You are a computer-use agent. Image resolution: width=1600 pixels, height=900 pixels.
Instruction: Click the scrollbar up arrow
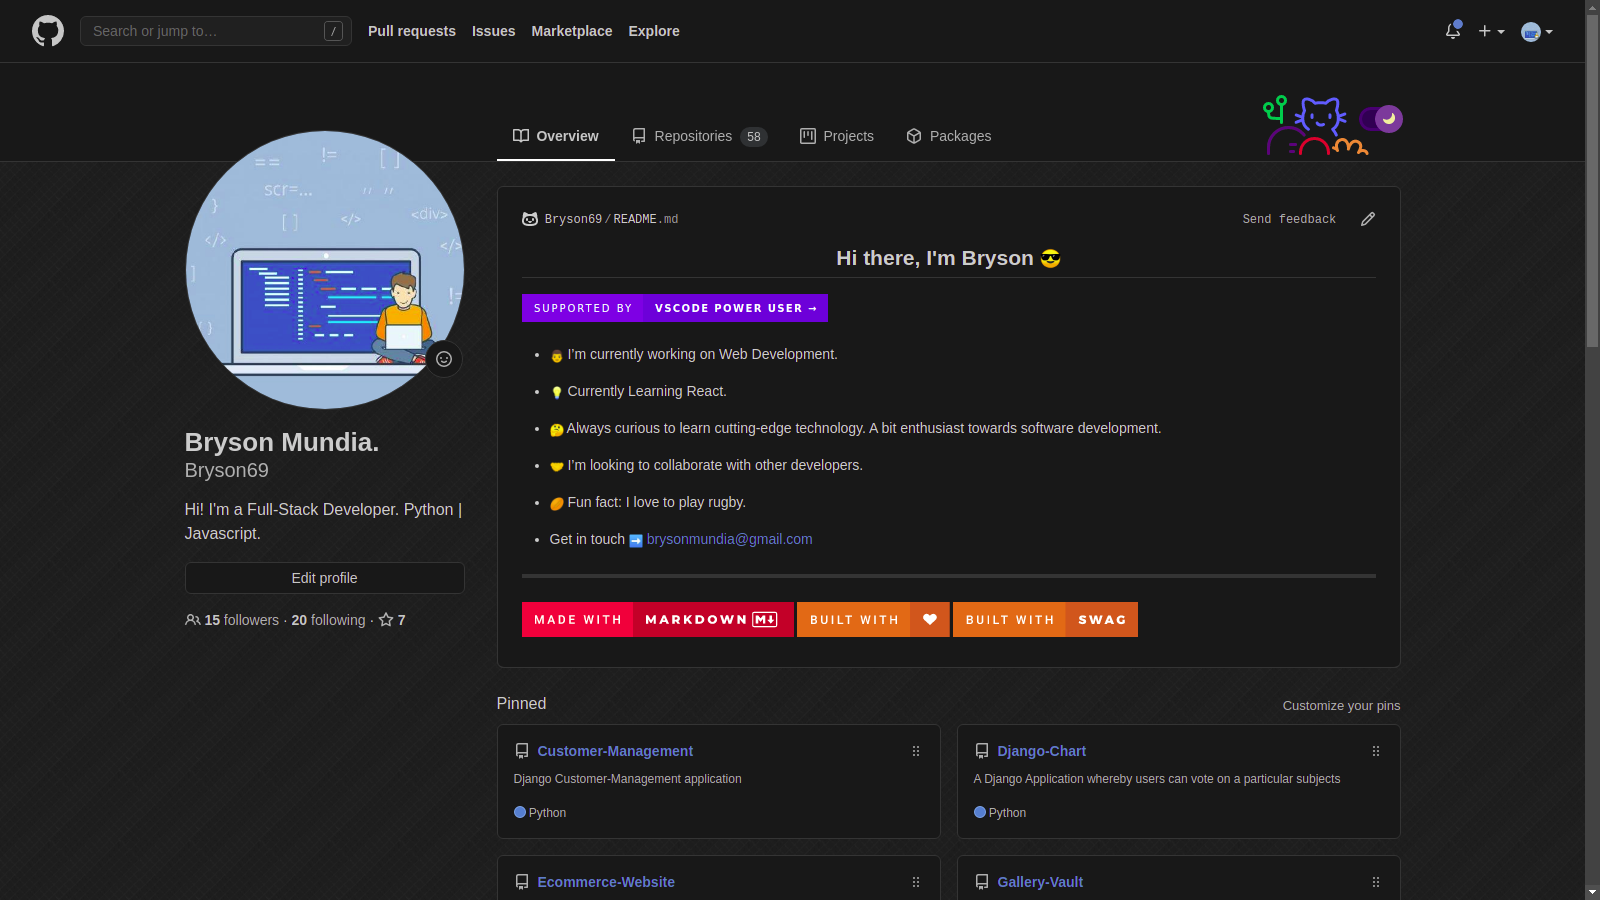click(1592, 7)
